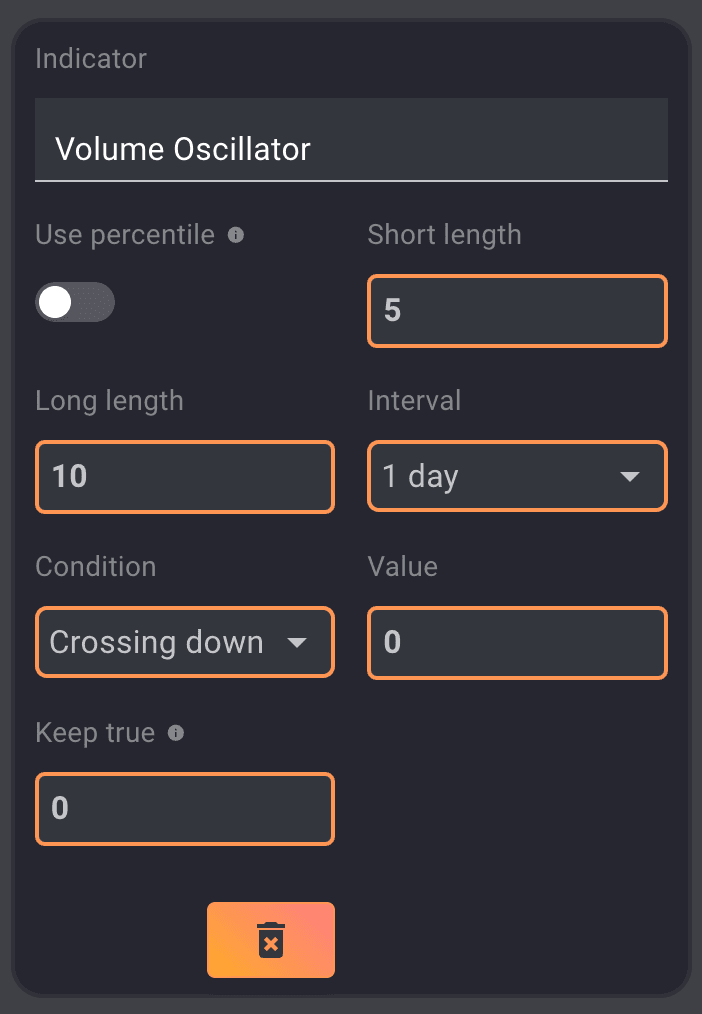This screenshot has height=1014, width=702.
Task: Toggle the Use percentile switch
Action: [75, 302]
